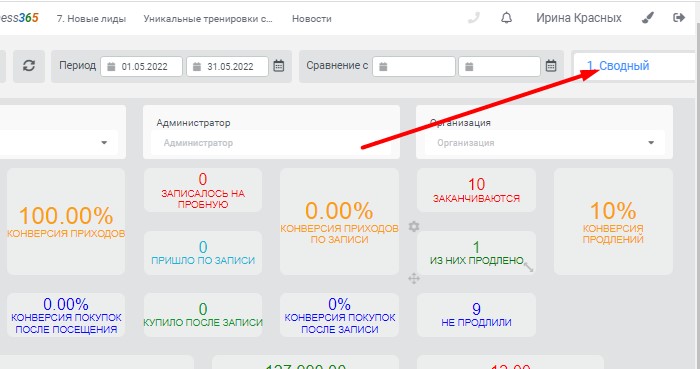Image resolution: width=700 pixels, height=369 pixels.
Task: Expand the left filter dropdown arrow
Action: pos(104,143)
